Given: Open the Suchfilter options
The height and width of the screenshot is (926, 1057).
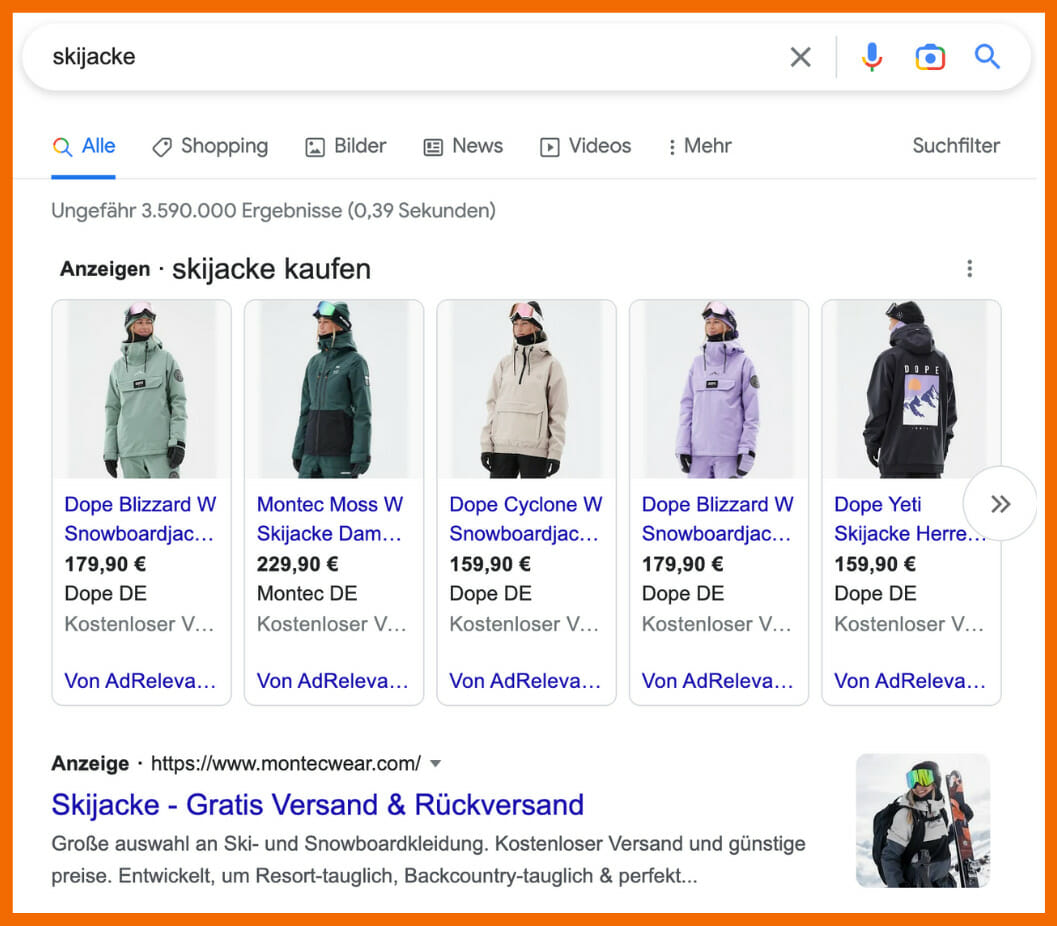Looking at the screenshot, I should [x=956, y=146].
